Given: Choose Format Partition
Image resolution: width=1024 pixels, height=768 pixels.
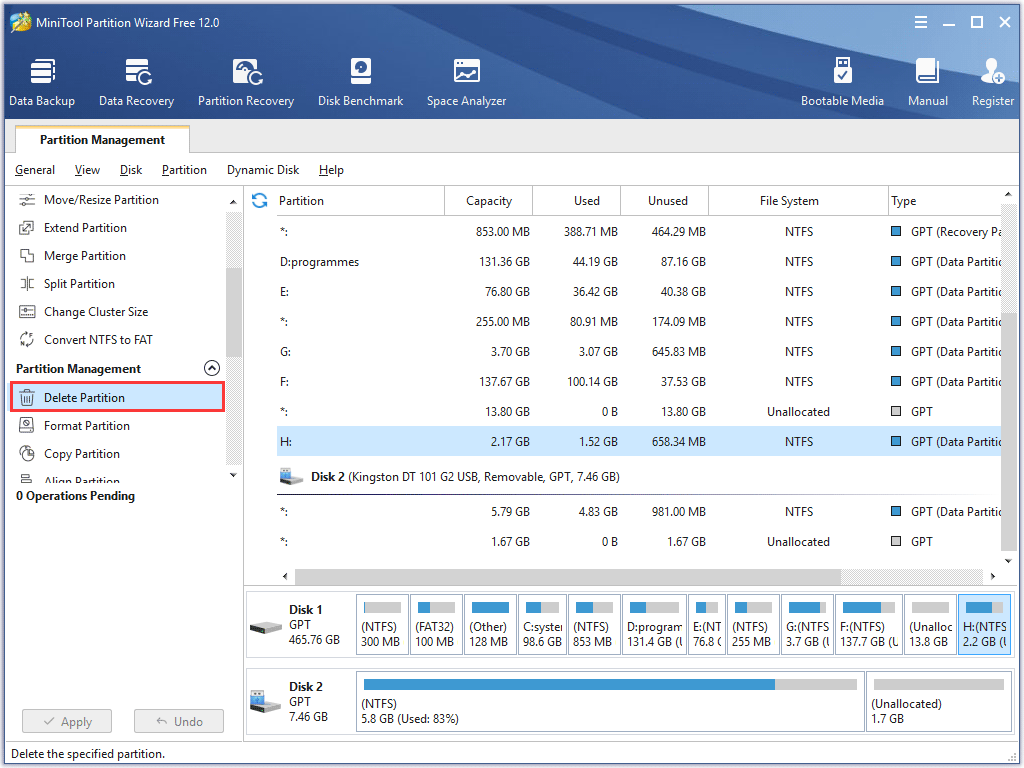Looking at the screenshot, I should point(87,426).
